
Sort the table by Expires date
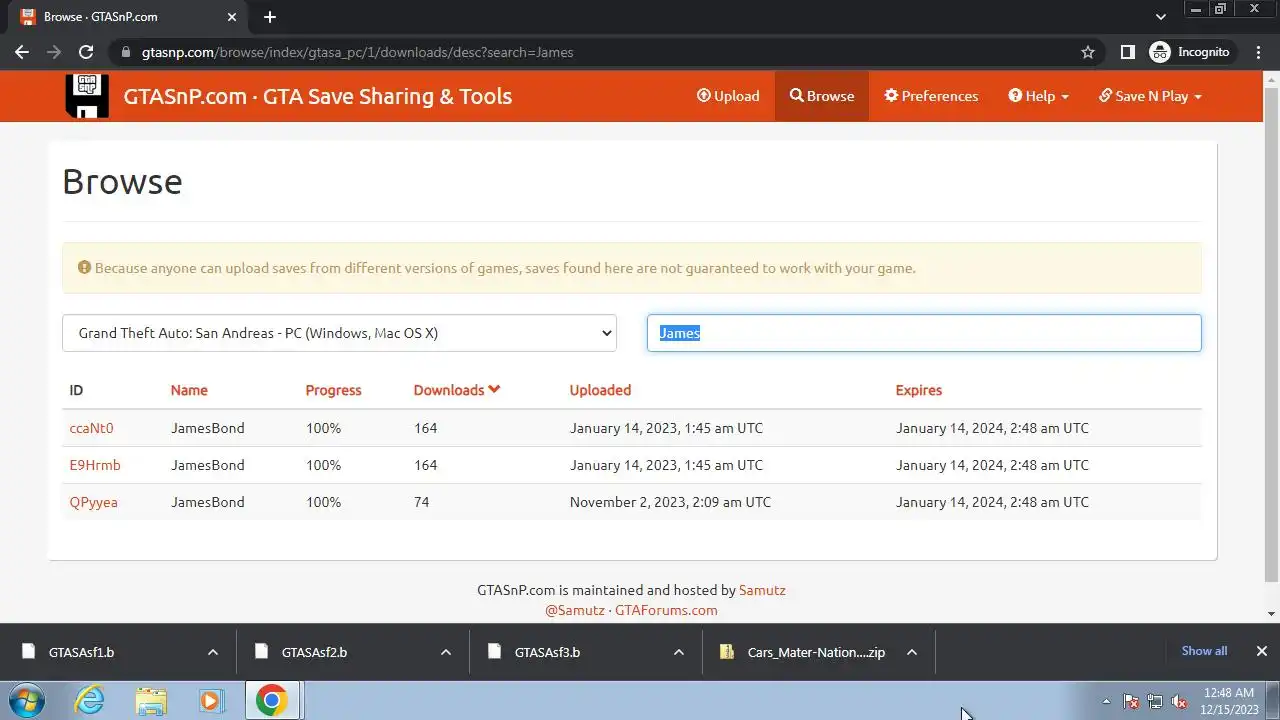coord(919,390)
